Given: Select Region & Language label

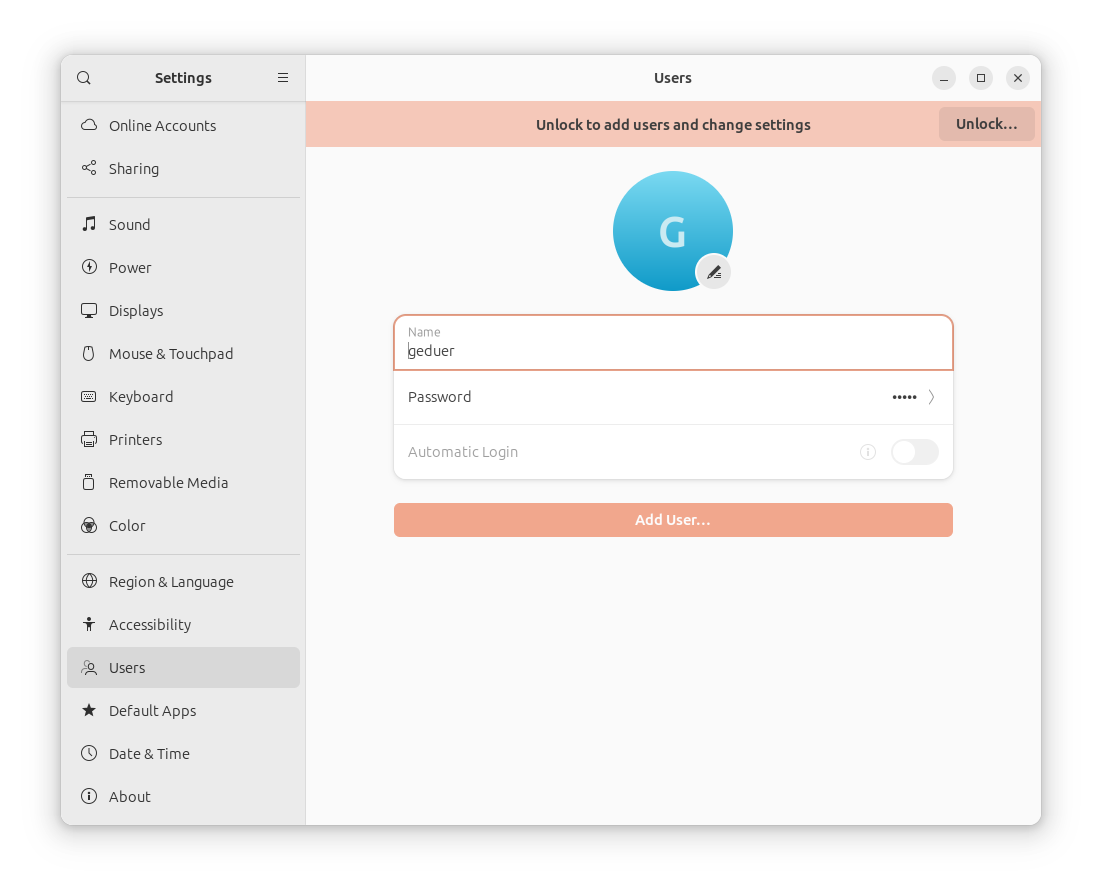Looking at the screenshot, I should (x=171, y=582).
